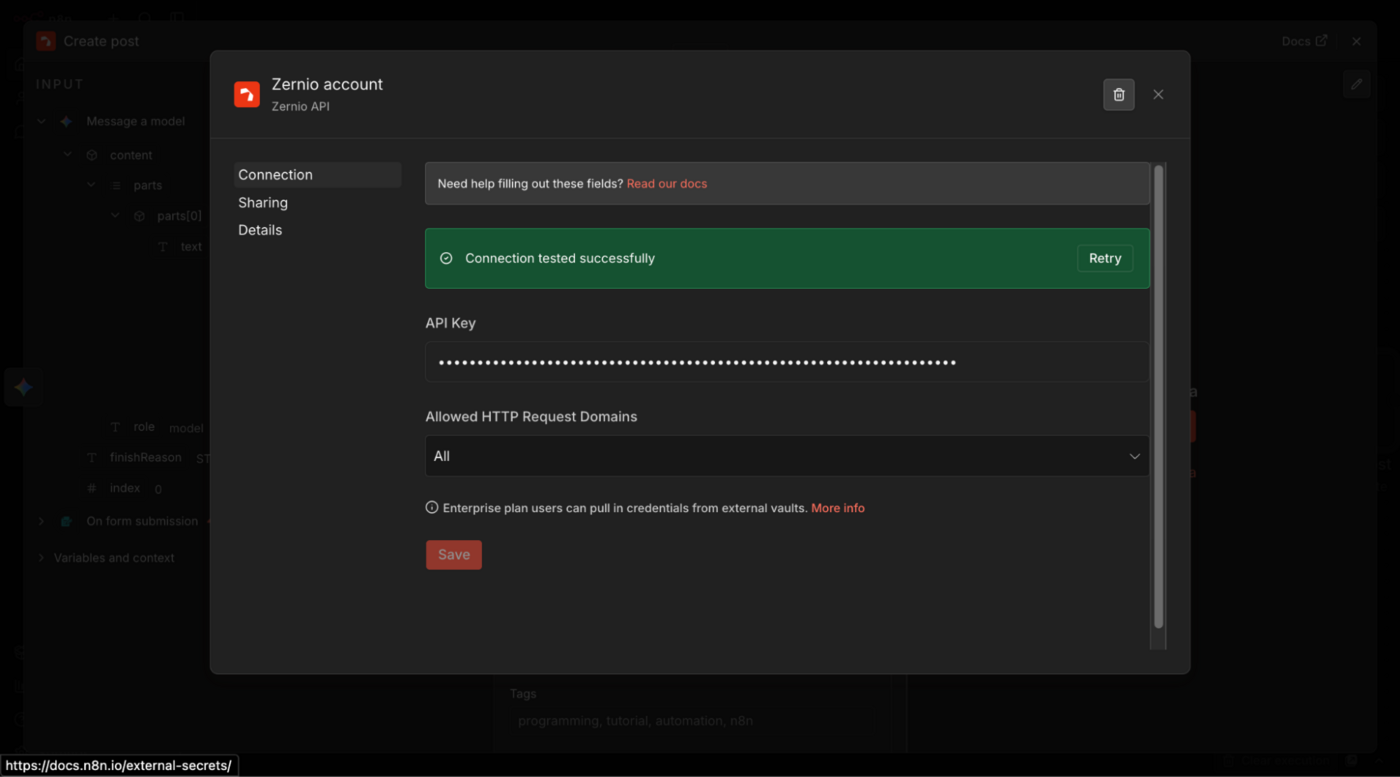Expand the On form submission node
Screen dimensions: 1400x777
(42, 522)
